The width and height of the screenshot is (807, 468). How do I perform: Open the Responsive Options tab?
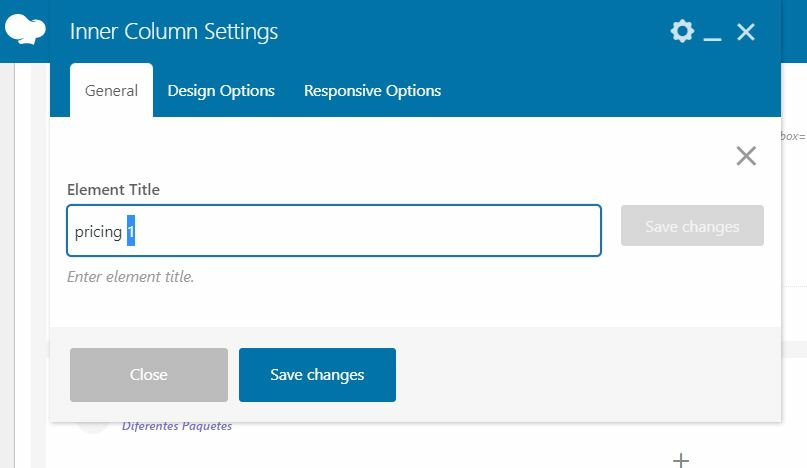tap(372, 91)
